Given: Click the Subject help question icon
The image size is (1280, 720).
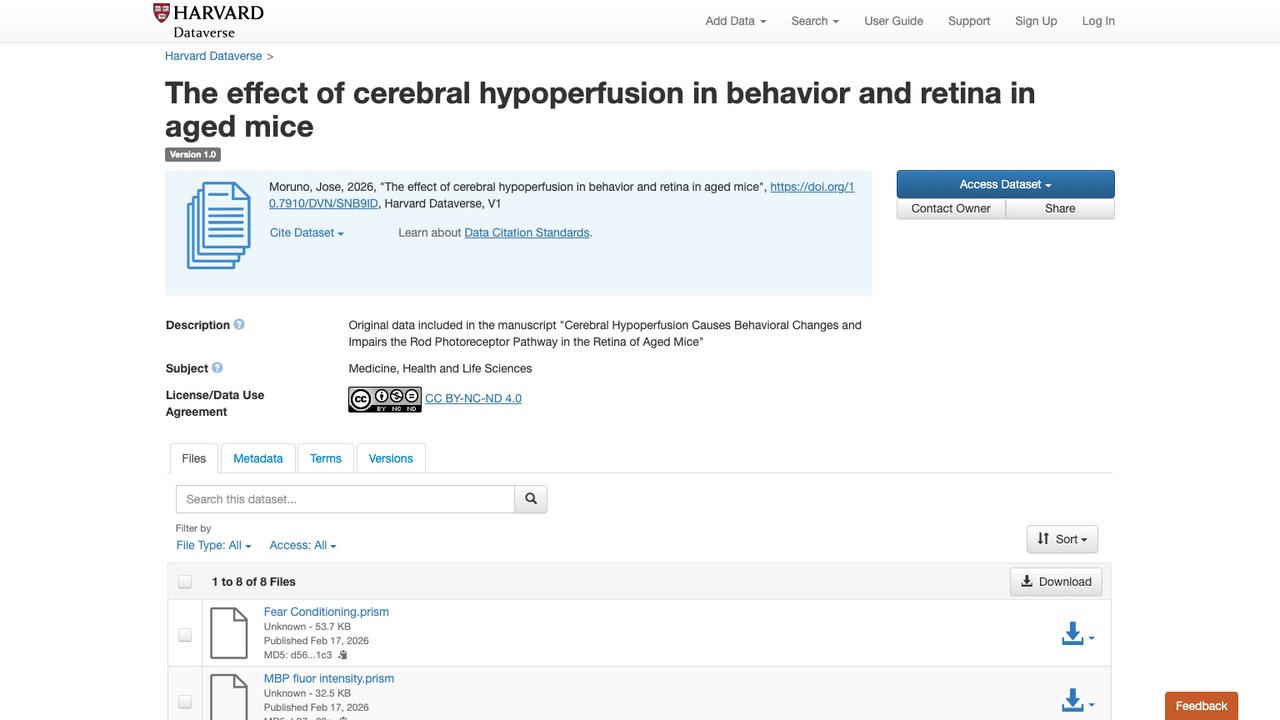Looking at the screenshot, I should tap(217, 368).
